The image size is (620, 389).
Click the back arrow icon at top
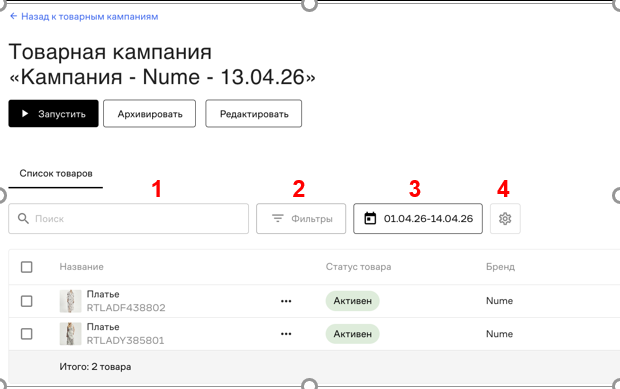pyautogui.click(x=13, y=16)
